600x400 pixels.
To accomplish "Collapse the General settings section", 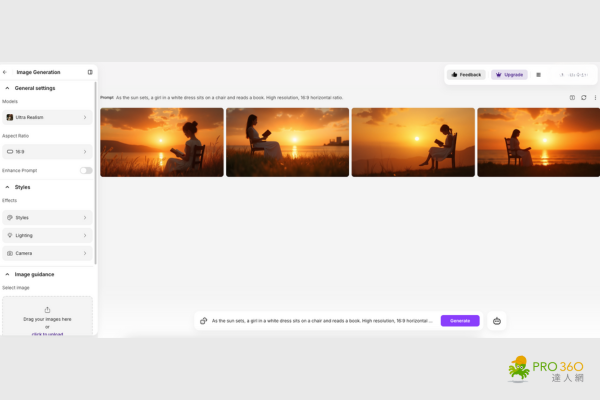I will [7, 88].
